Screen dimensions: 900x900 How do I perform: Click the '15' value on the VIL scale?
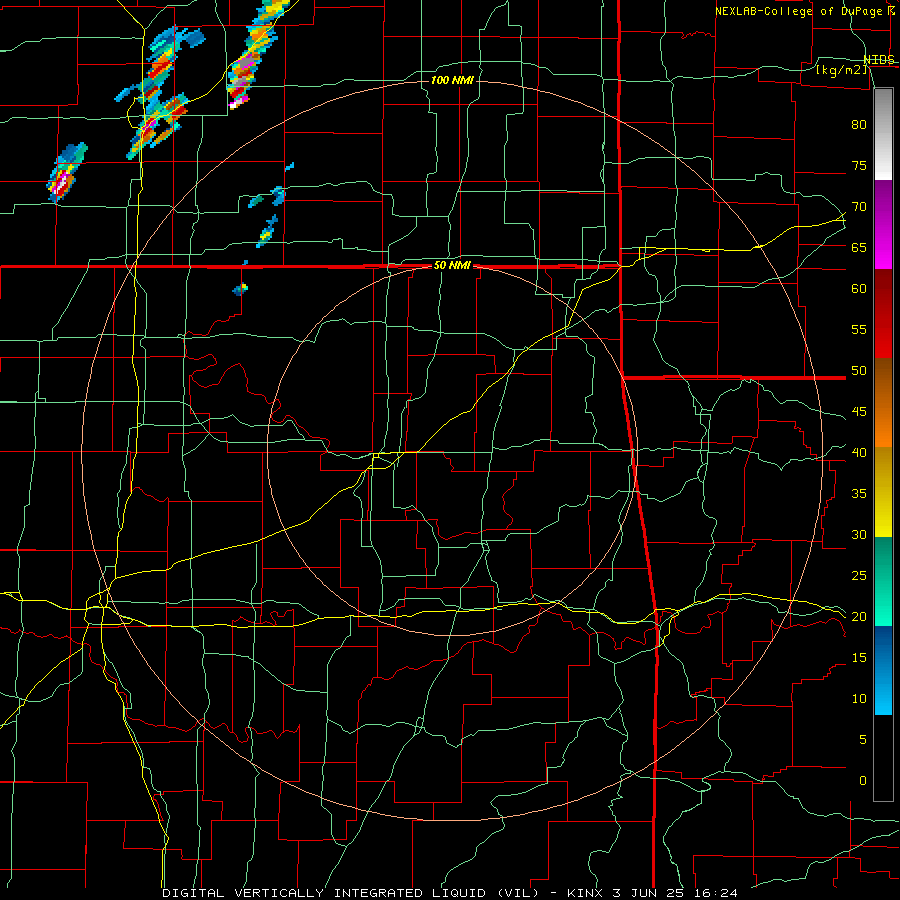pyautogui.click(x=859, y=658)
